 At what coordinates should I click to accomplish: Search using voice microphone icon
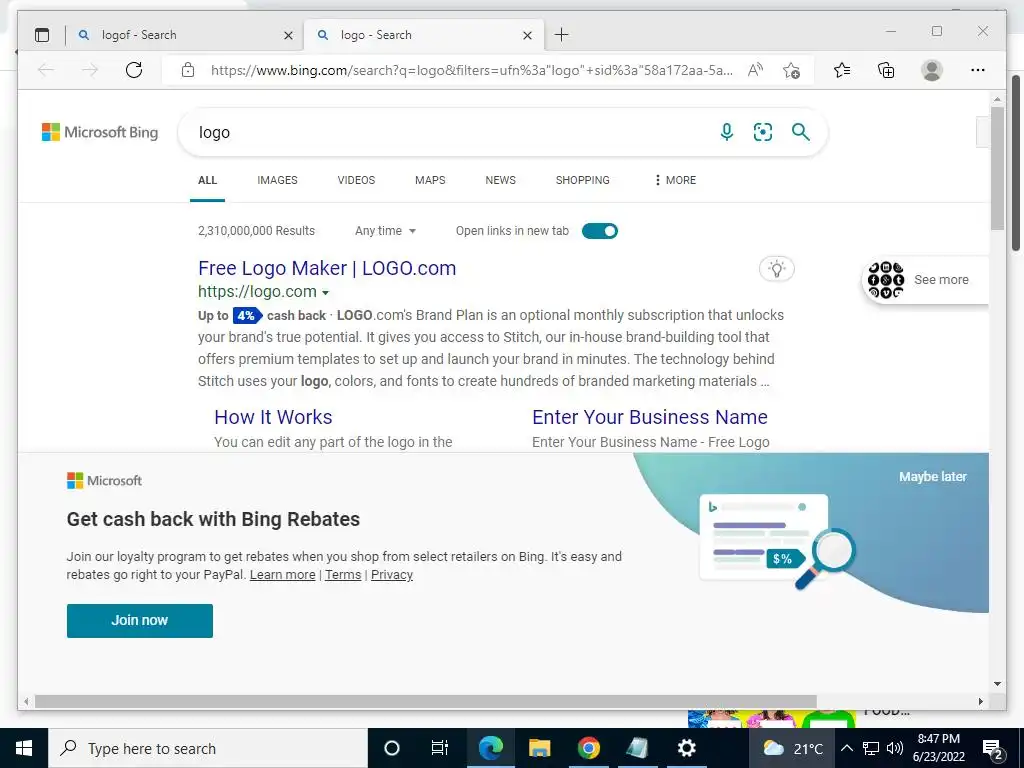point(726,132)
